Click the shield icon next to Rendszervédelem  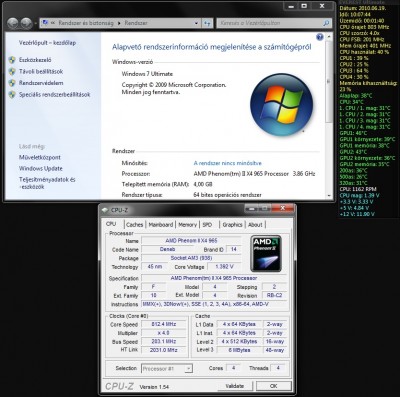pos(12,83)
